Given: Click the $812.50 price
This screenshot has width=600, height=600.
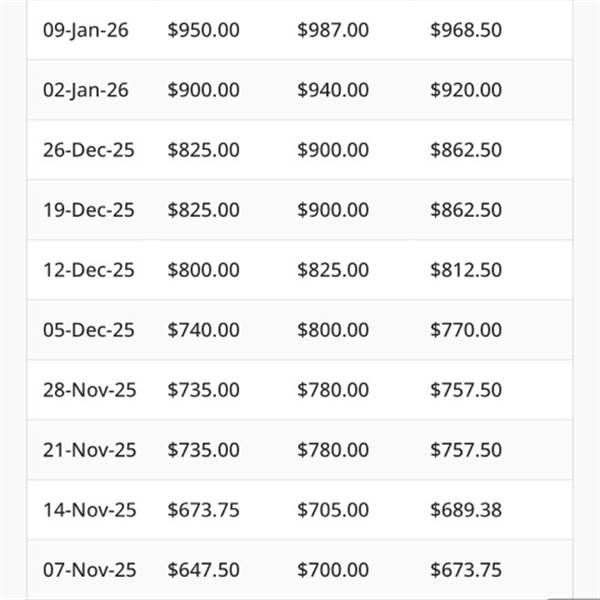Looking at the screenshot, I should click(x=466, y=270).
